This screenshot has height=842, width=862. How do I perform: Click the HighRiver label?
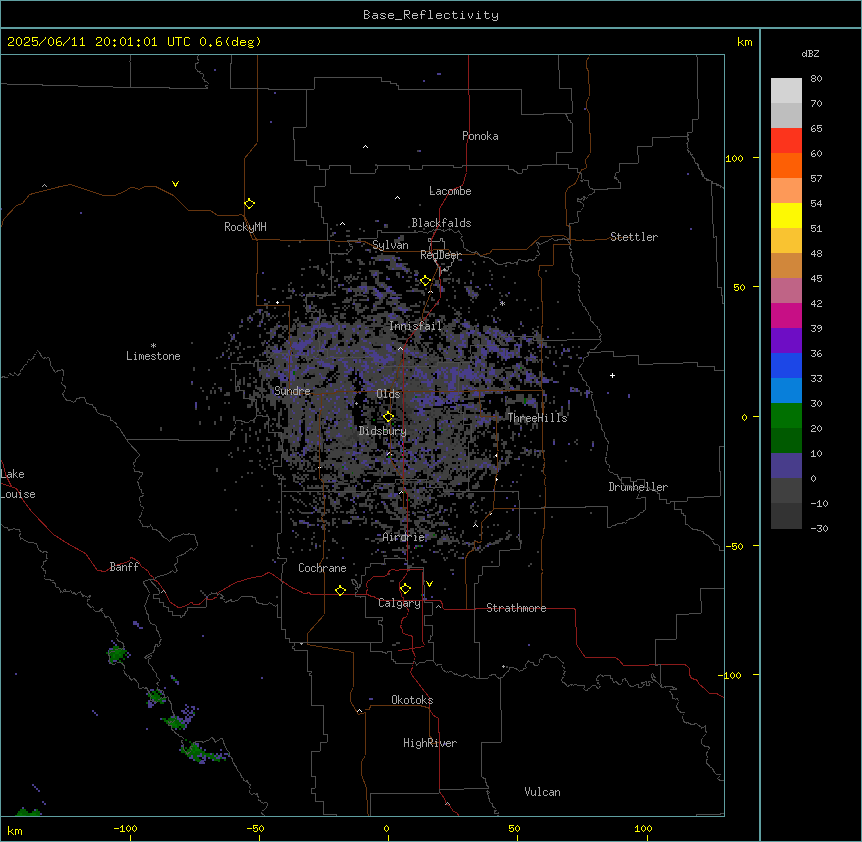pos(430,743)
